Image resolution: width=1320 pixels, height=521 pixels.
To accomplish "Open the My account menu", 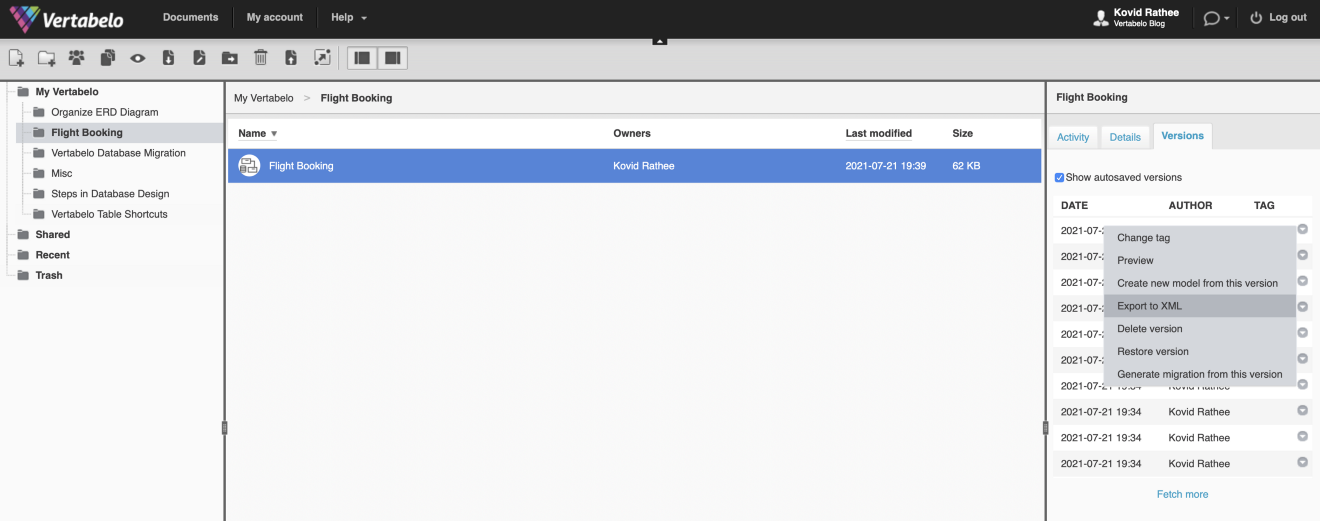I will click(275, 17).
